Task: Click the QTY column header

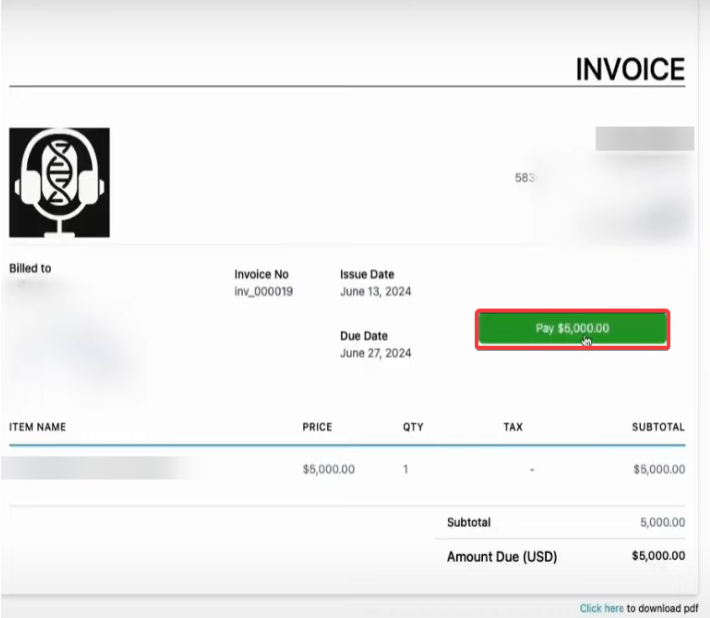Action: (x=413, y=427)
